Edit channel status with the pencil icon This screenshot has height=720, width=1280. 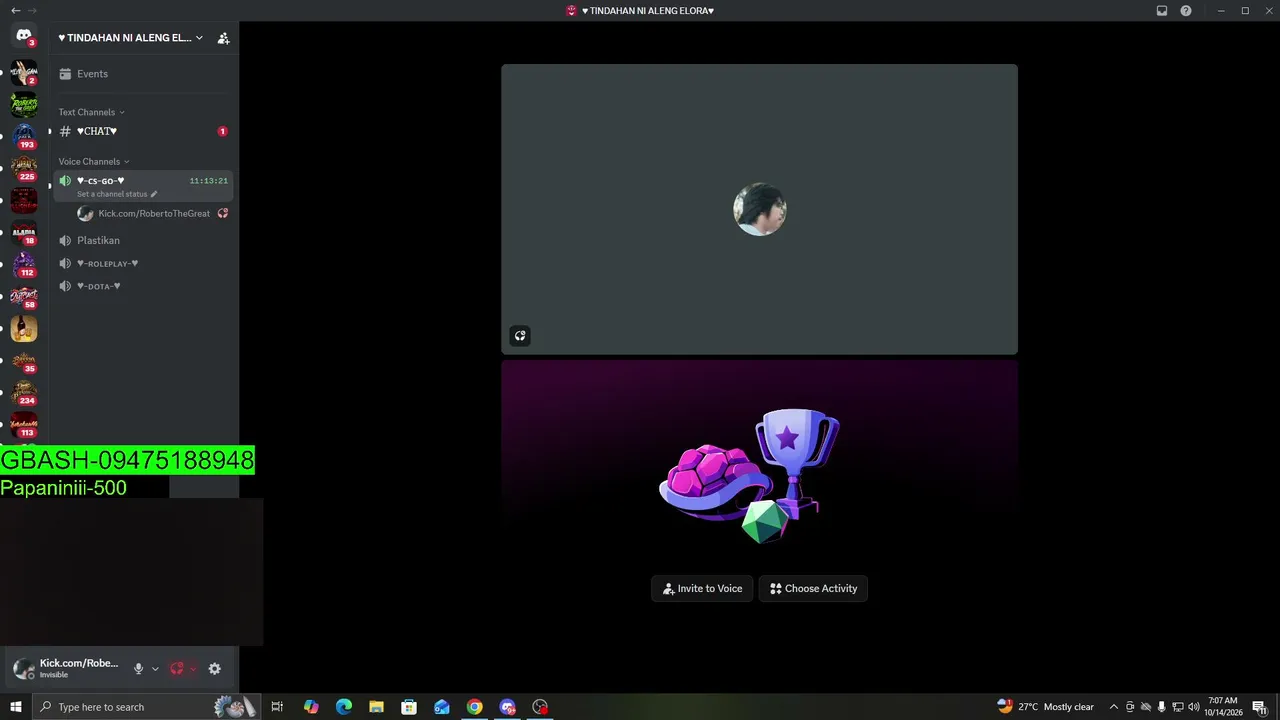point(154,194)
